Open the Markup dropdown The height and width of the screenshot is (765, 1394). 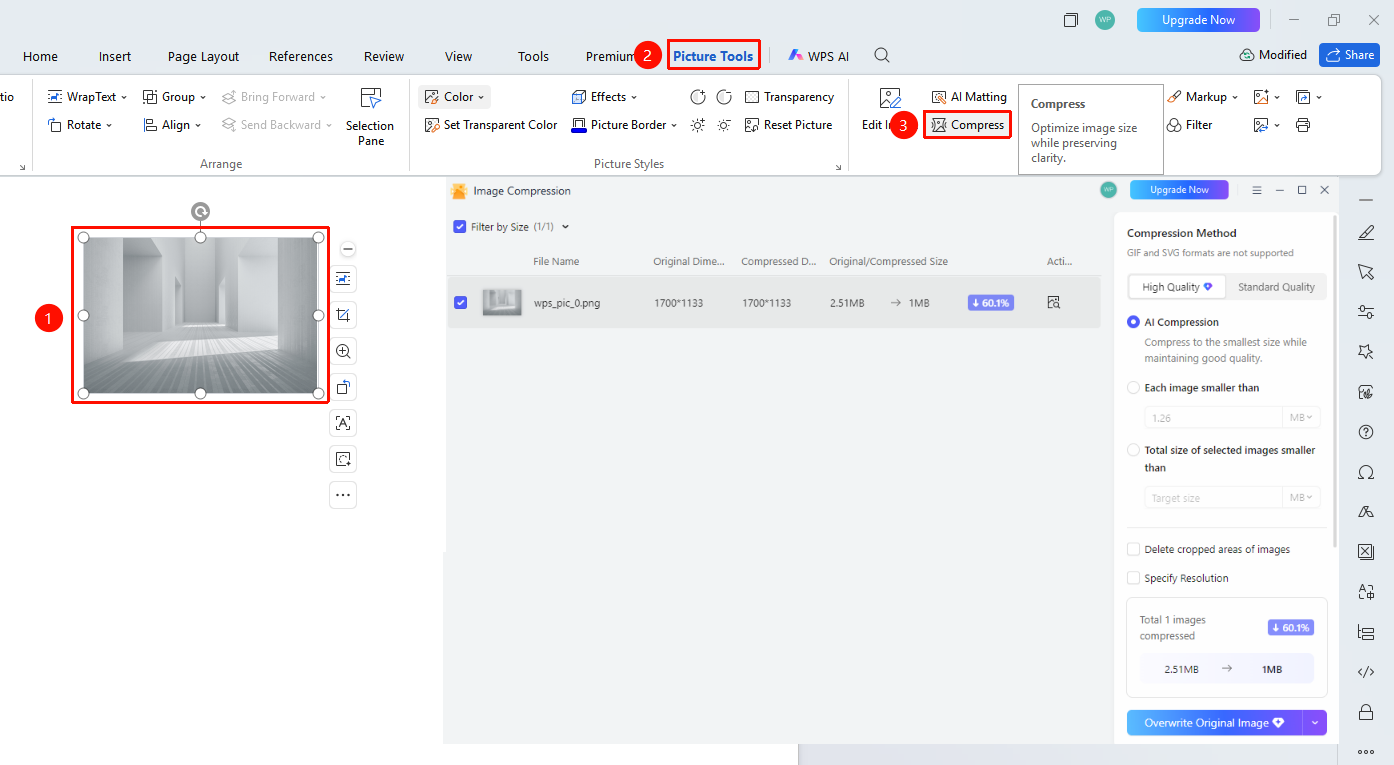1203,97
